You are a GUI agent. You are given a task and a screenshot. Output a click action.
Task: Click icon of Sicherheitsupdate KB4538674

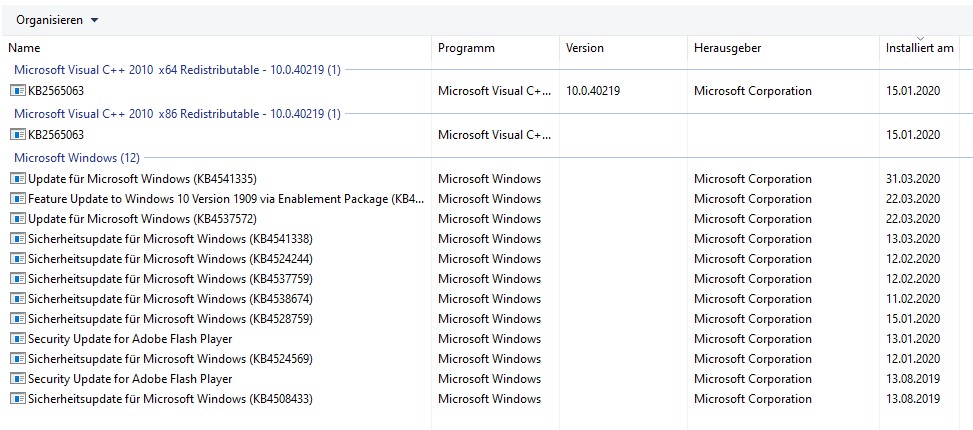point(18,299)
